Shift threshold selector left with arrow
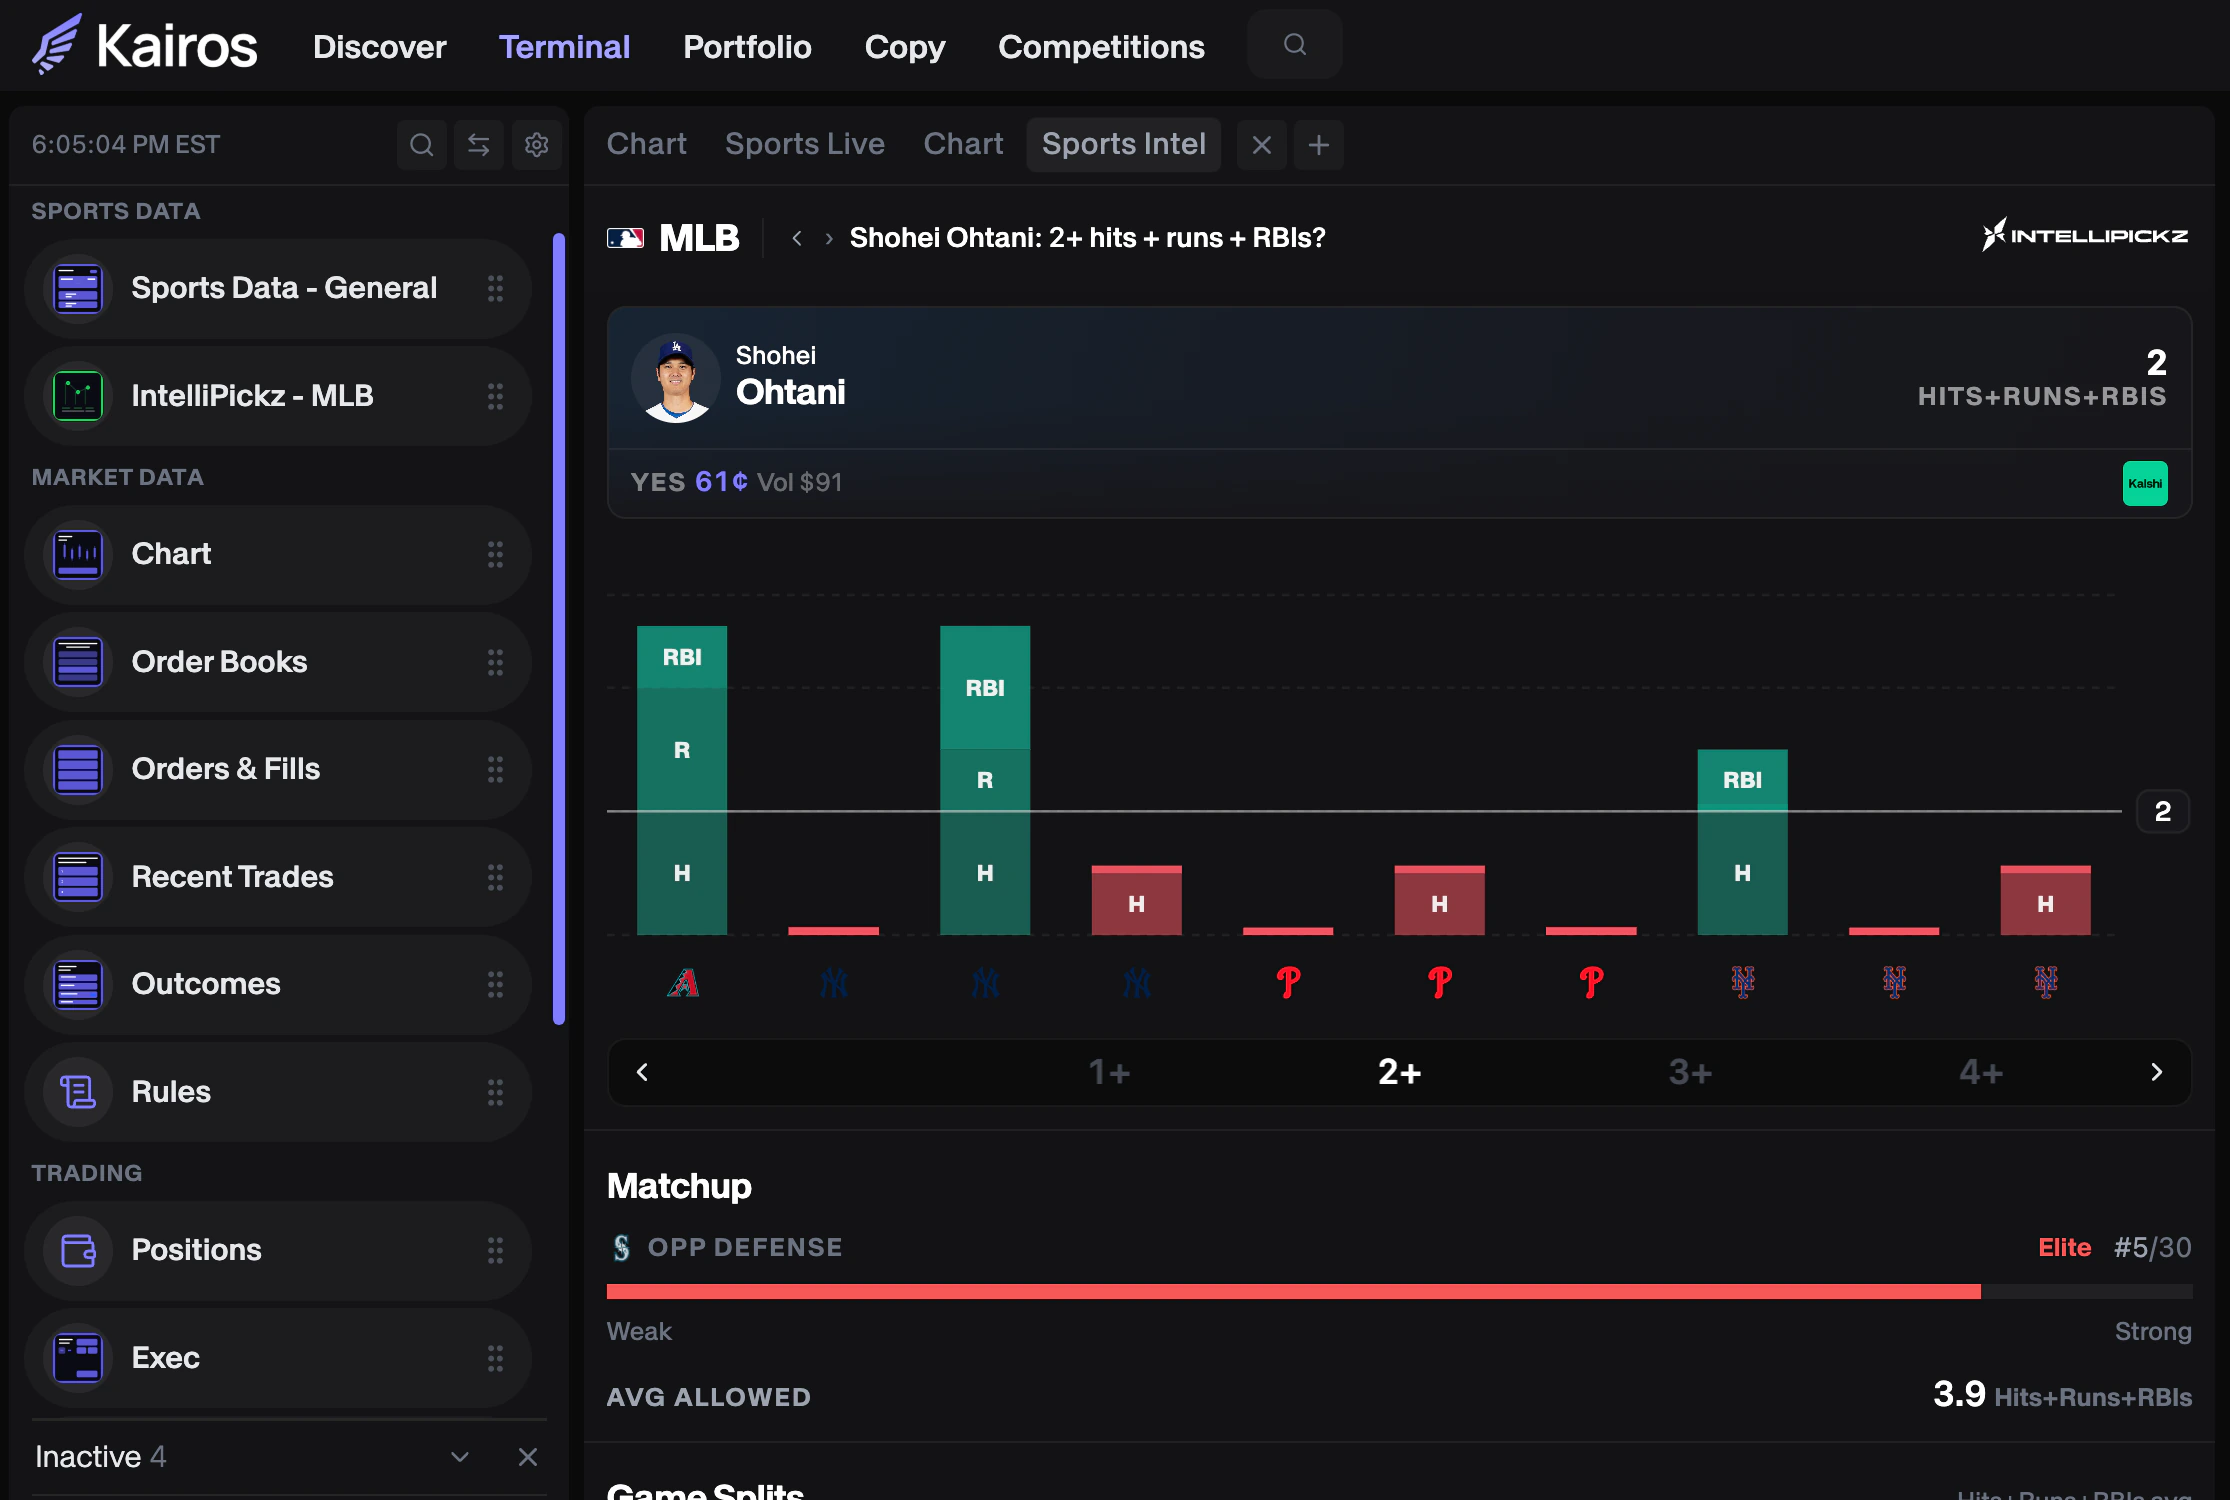The height and width of the screenshot is (1500, 2230). (x=642, y=1072)
